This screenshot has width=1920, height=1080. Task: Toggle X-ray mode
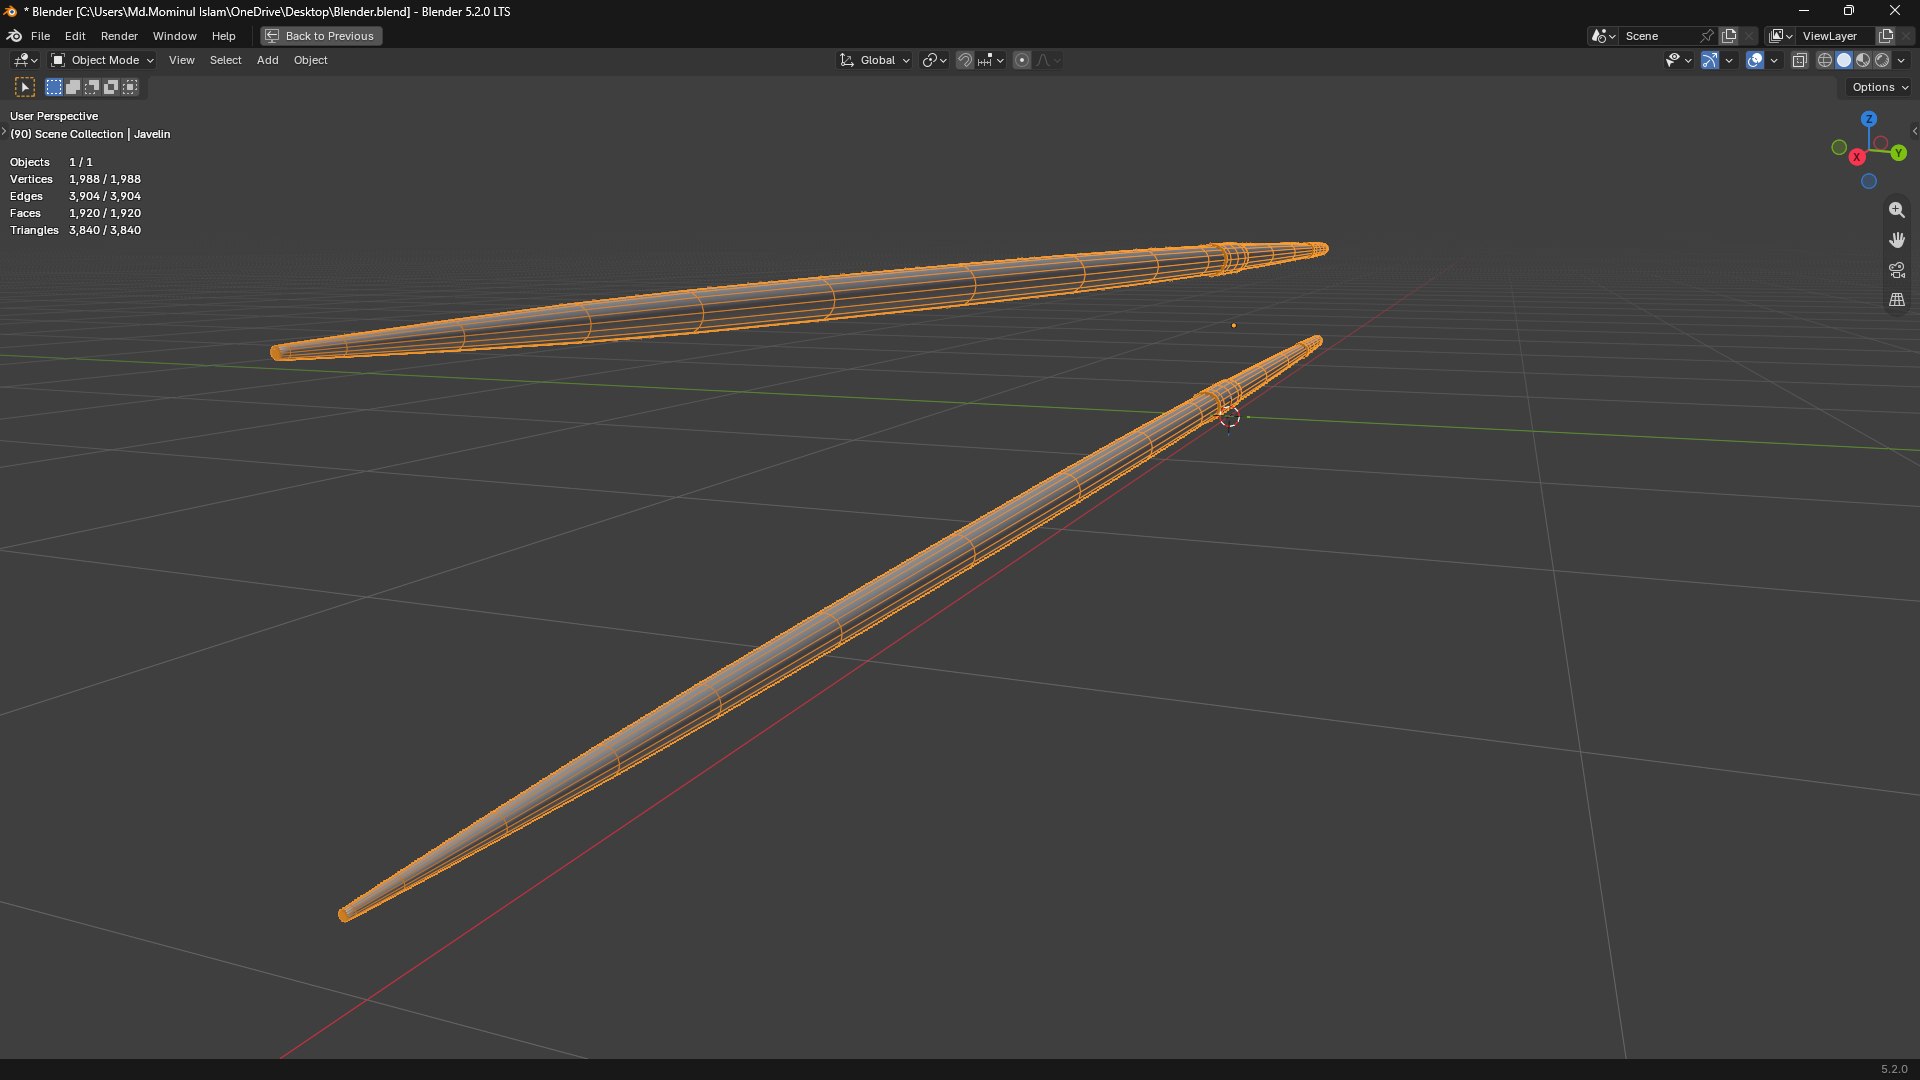1799,60
